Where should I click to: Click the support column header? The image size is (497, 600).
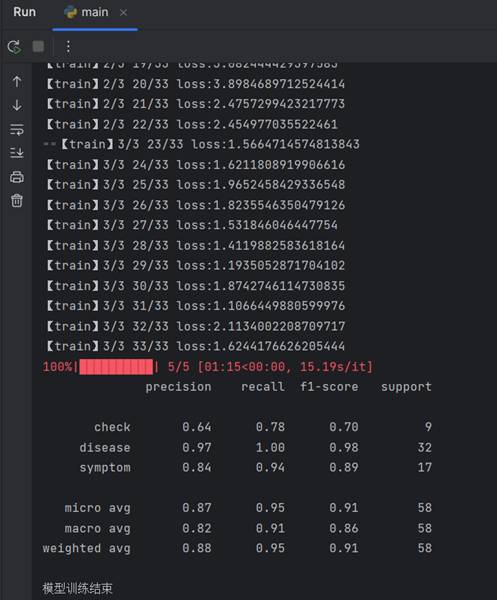pos(406,387)
